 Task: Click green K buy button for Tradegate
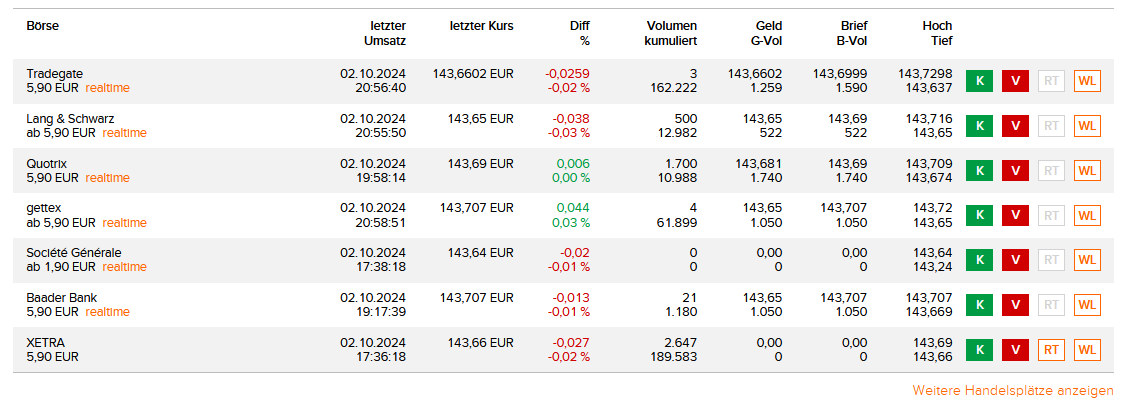[x=980, y=81]
